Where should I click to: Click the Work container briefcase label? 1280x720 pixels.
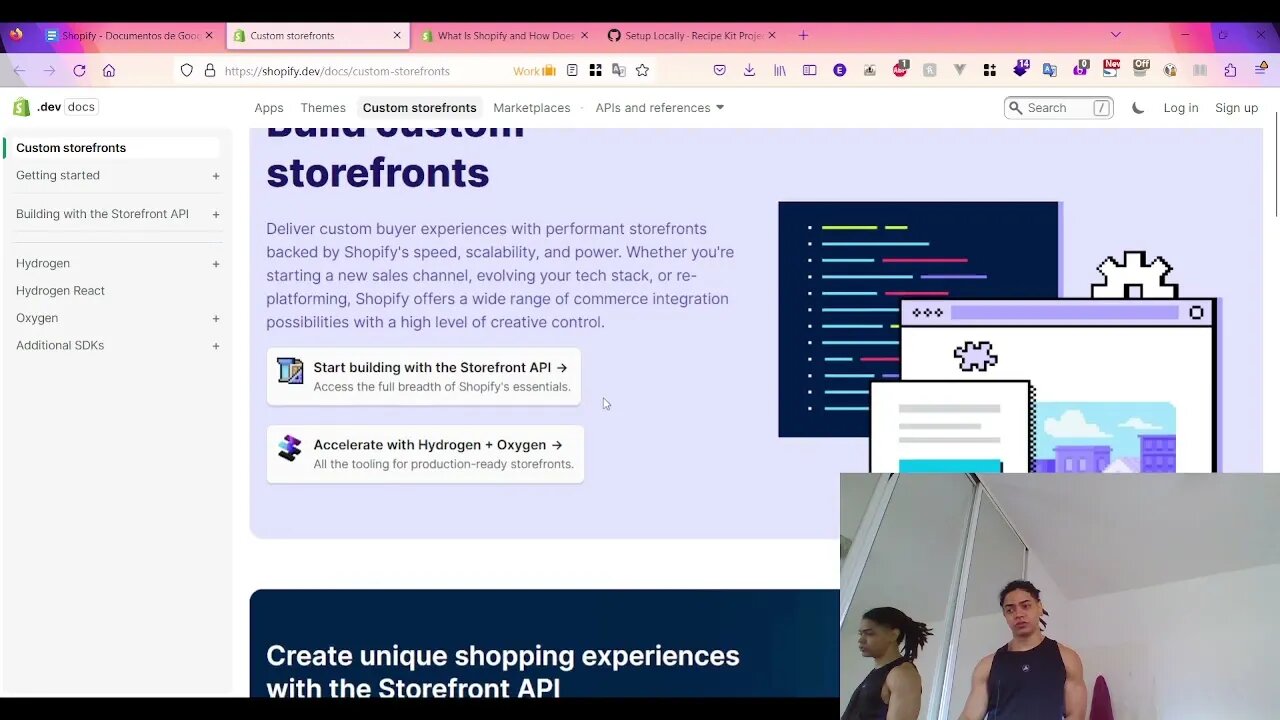point(534,71)
